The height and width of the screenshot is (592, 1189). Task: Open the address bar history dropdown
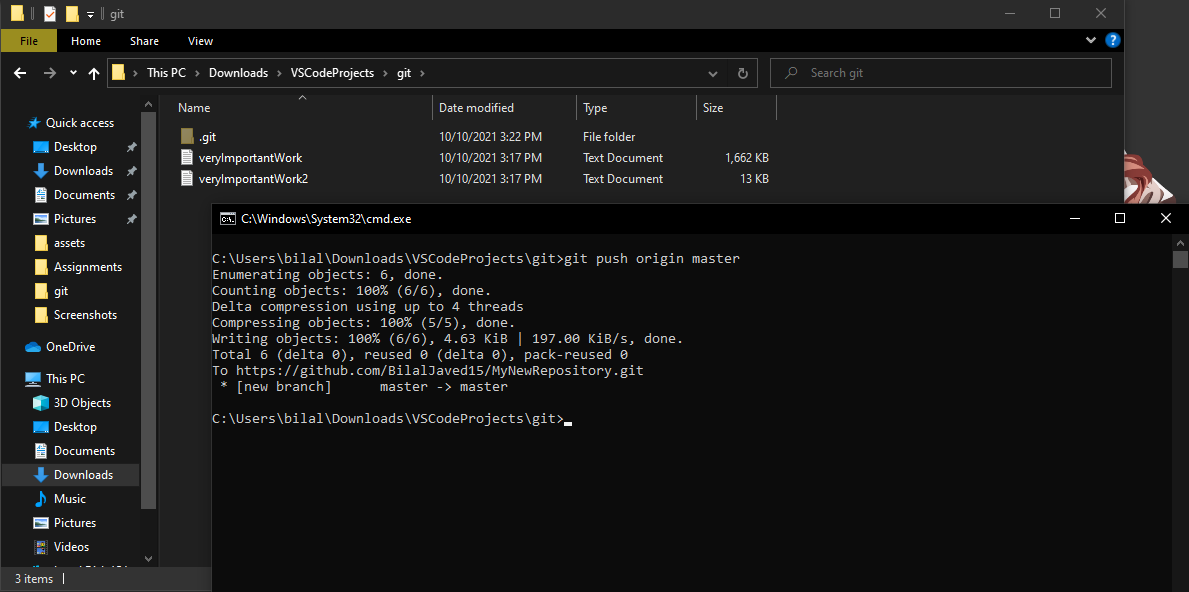tap(712, 73)
